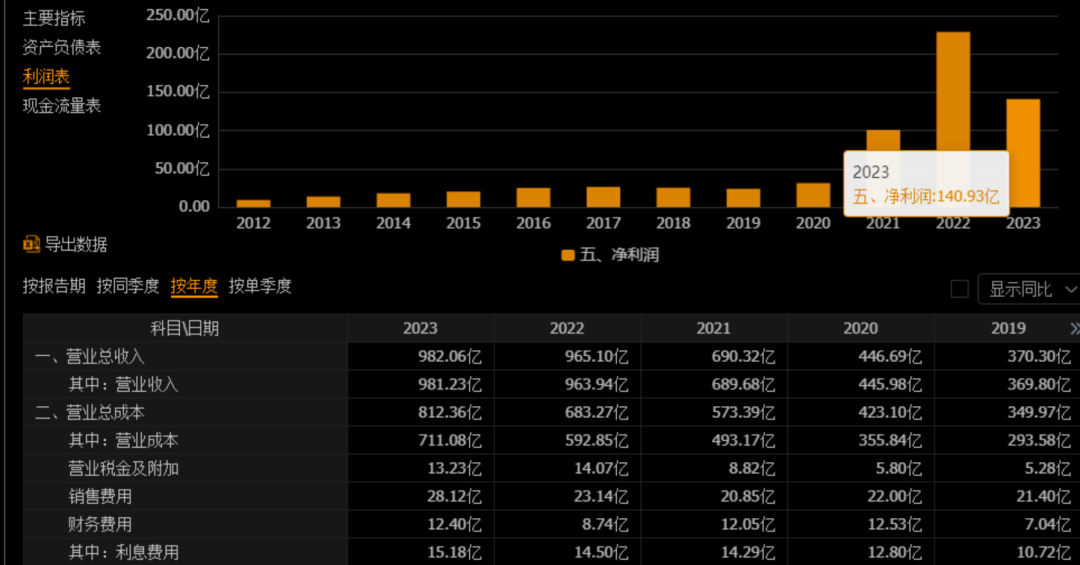Click the 2015 net profit bar
Screen dimensions: 1080x565
(464, 199)
